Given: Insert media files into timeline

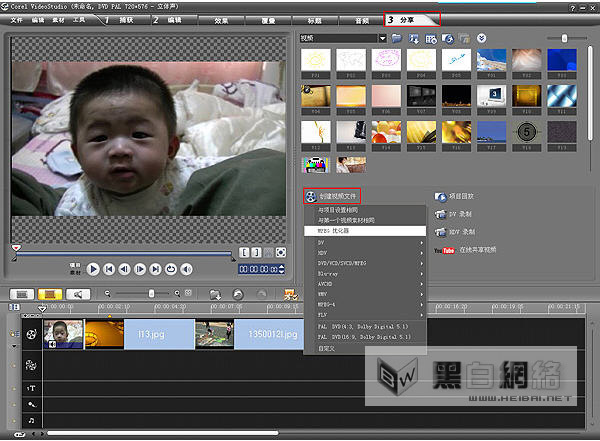Looking at the screenshot, I should [215, 294].
